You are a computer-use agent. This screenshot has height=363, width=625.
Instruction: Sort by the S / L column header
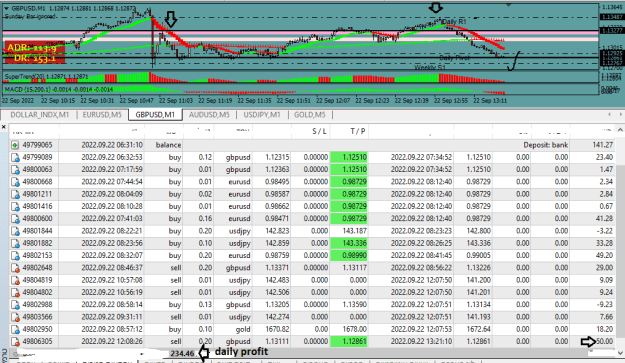(319, 131)
